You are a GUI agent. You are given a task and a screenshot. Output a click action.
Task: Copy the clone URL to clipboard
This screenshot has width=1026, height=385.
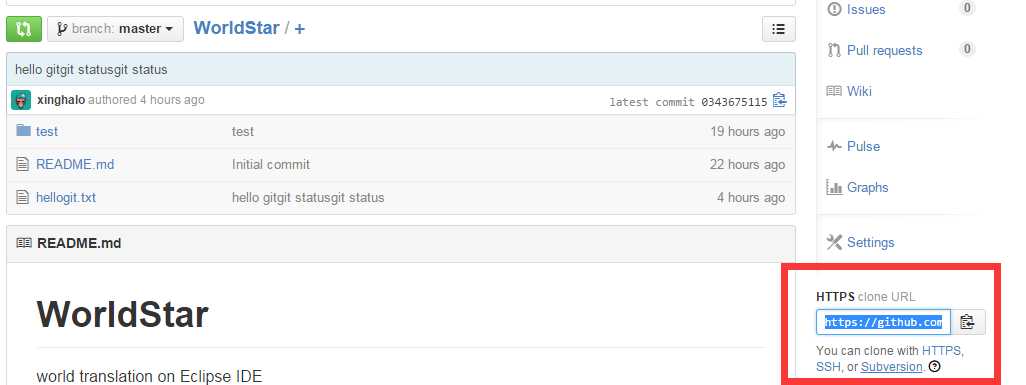968,322
